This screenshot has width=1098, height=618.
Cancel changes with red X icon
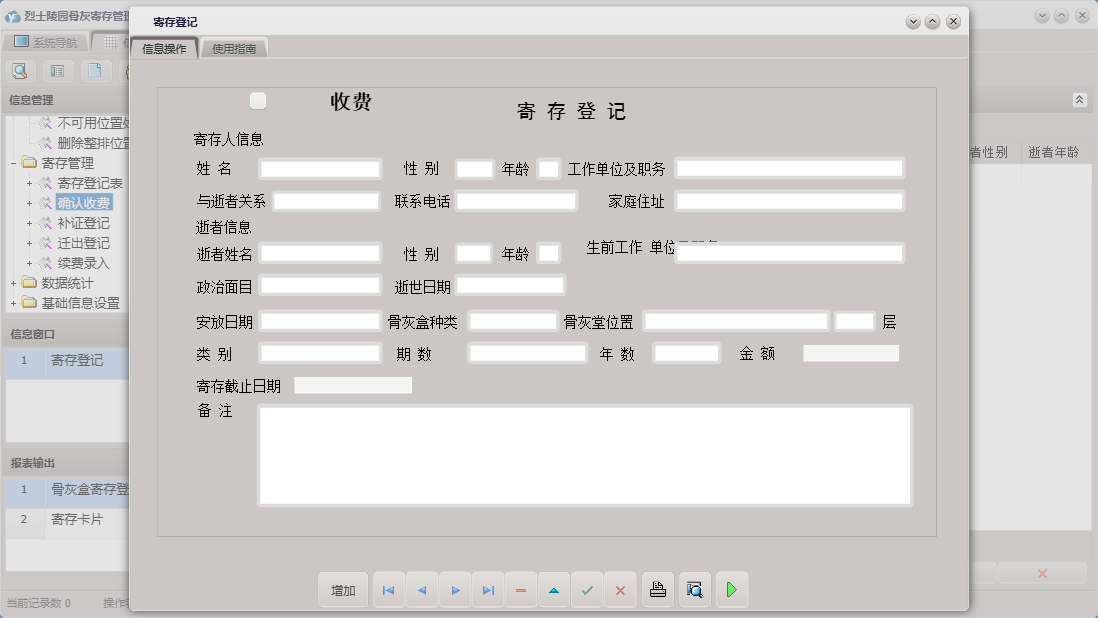620,590
